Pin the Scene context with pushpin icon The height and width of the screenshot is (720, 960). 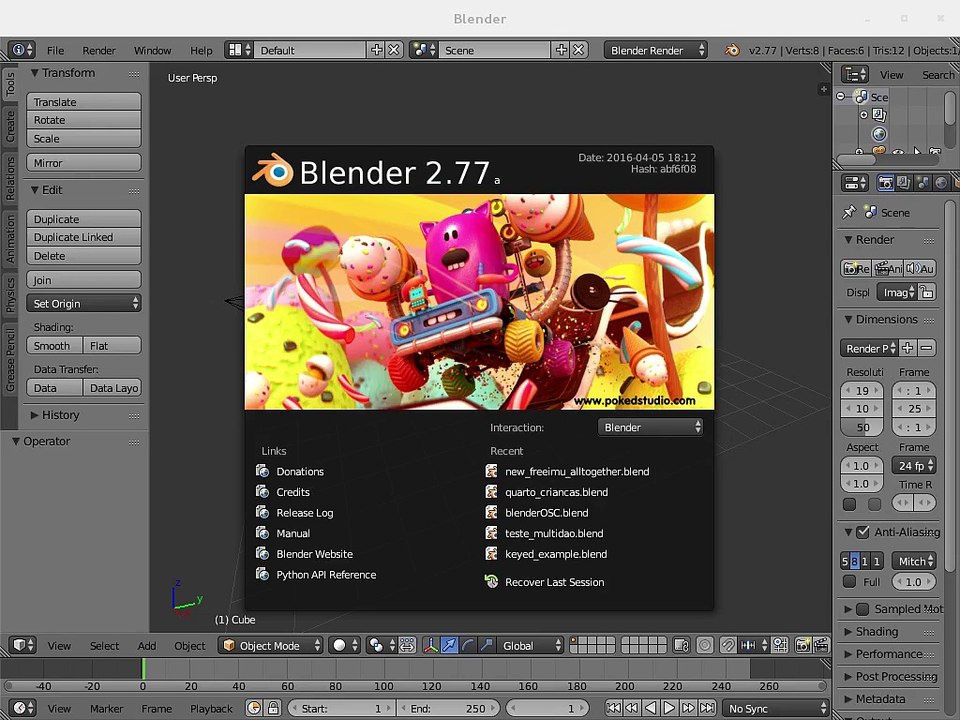[x=849, y=212]
